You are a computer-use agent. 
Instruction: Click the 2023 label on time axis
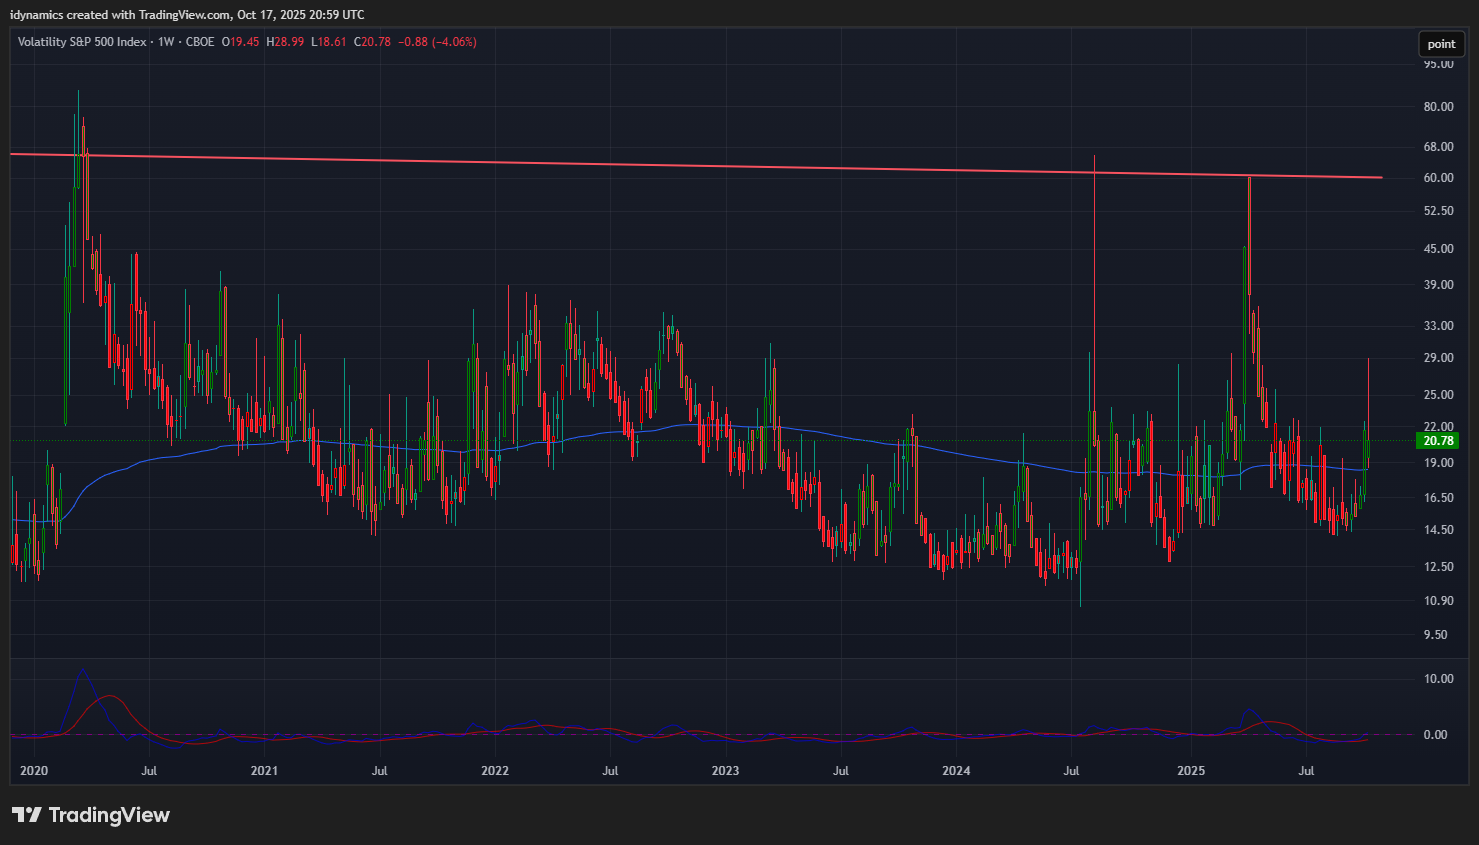[725, 771]
